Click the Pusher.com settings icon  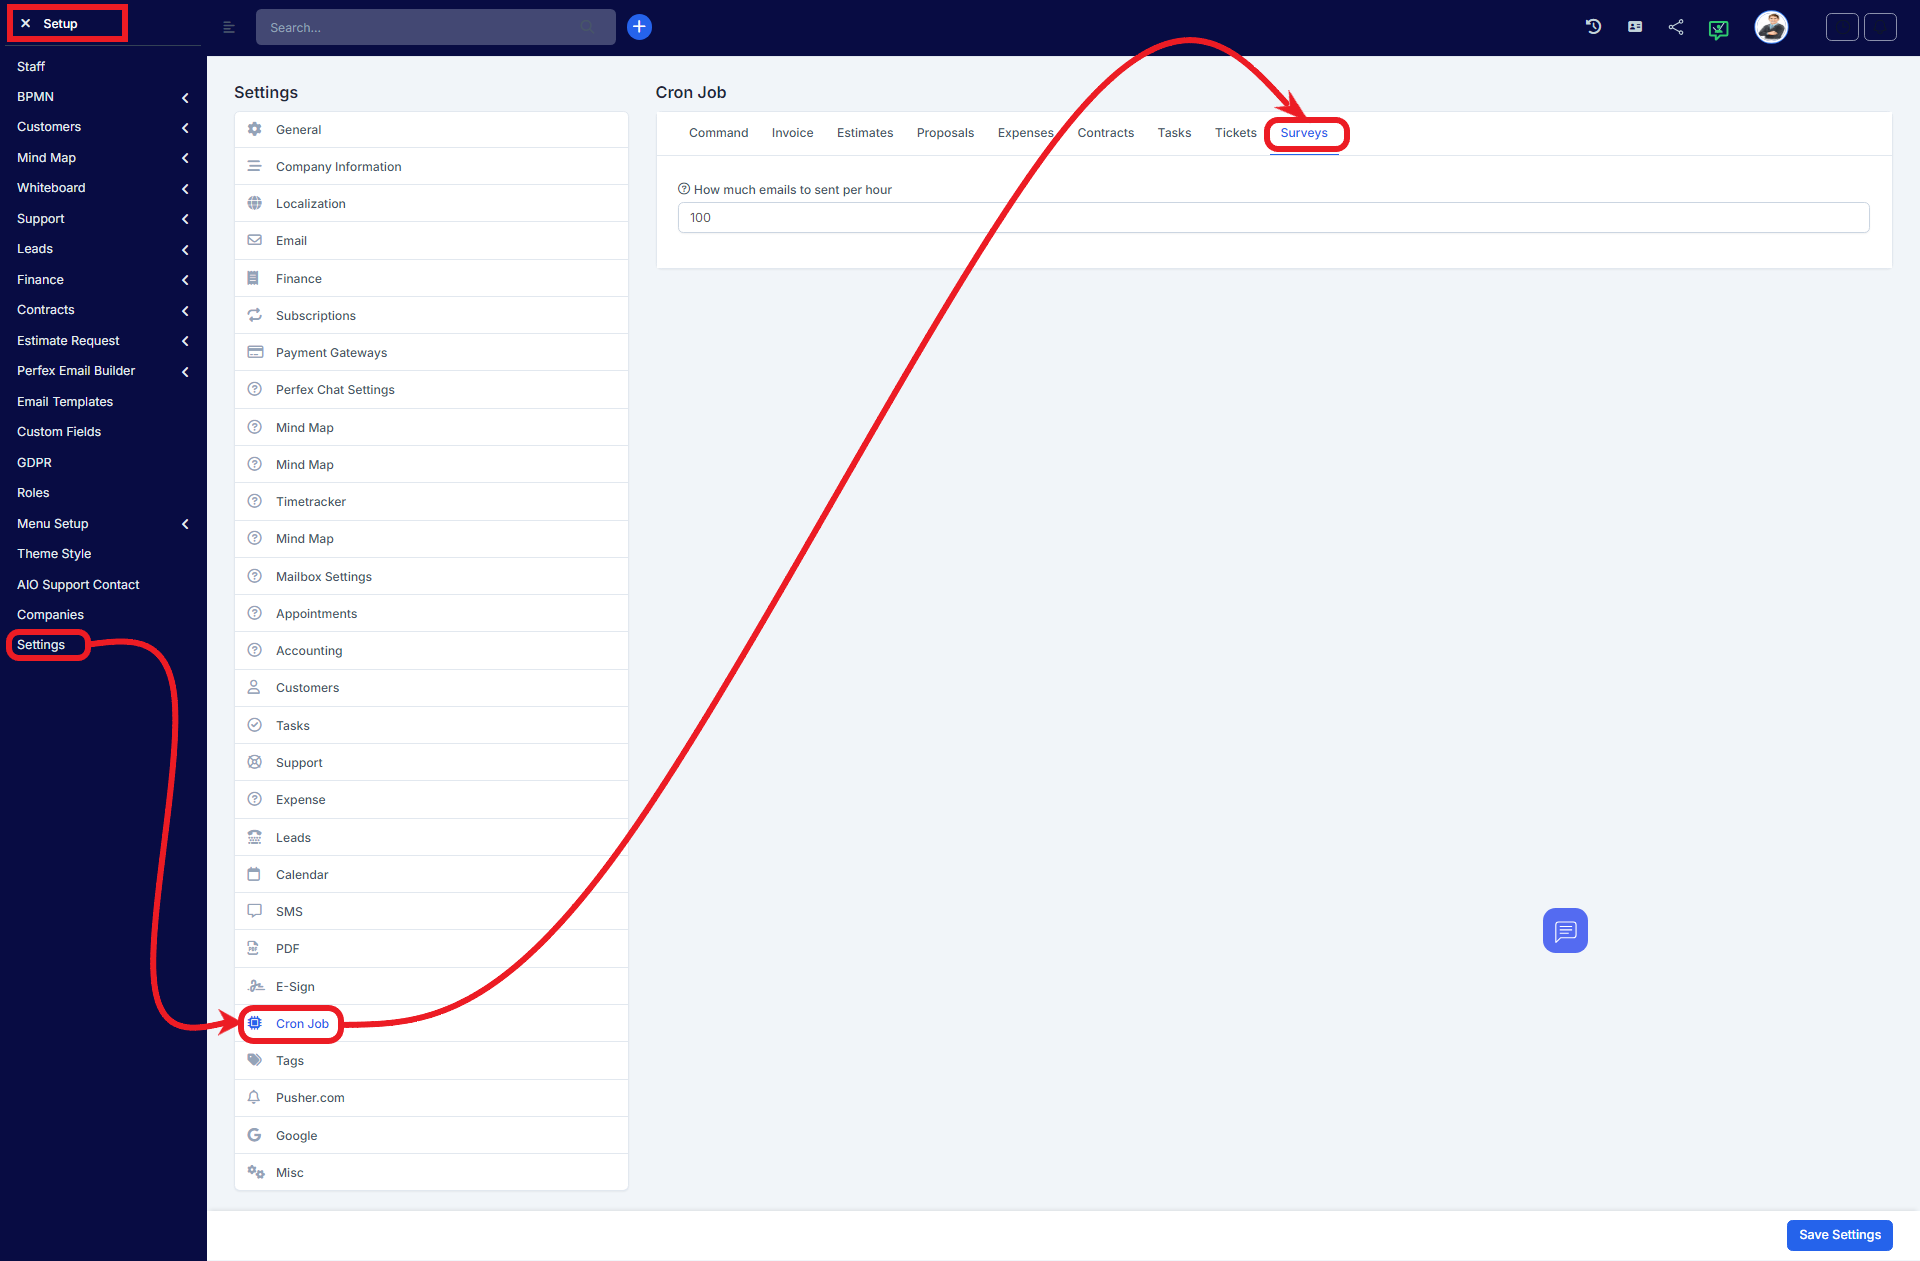click(x=255, y=1098)
